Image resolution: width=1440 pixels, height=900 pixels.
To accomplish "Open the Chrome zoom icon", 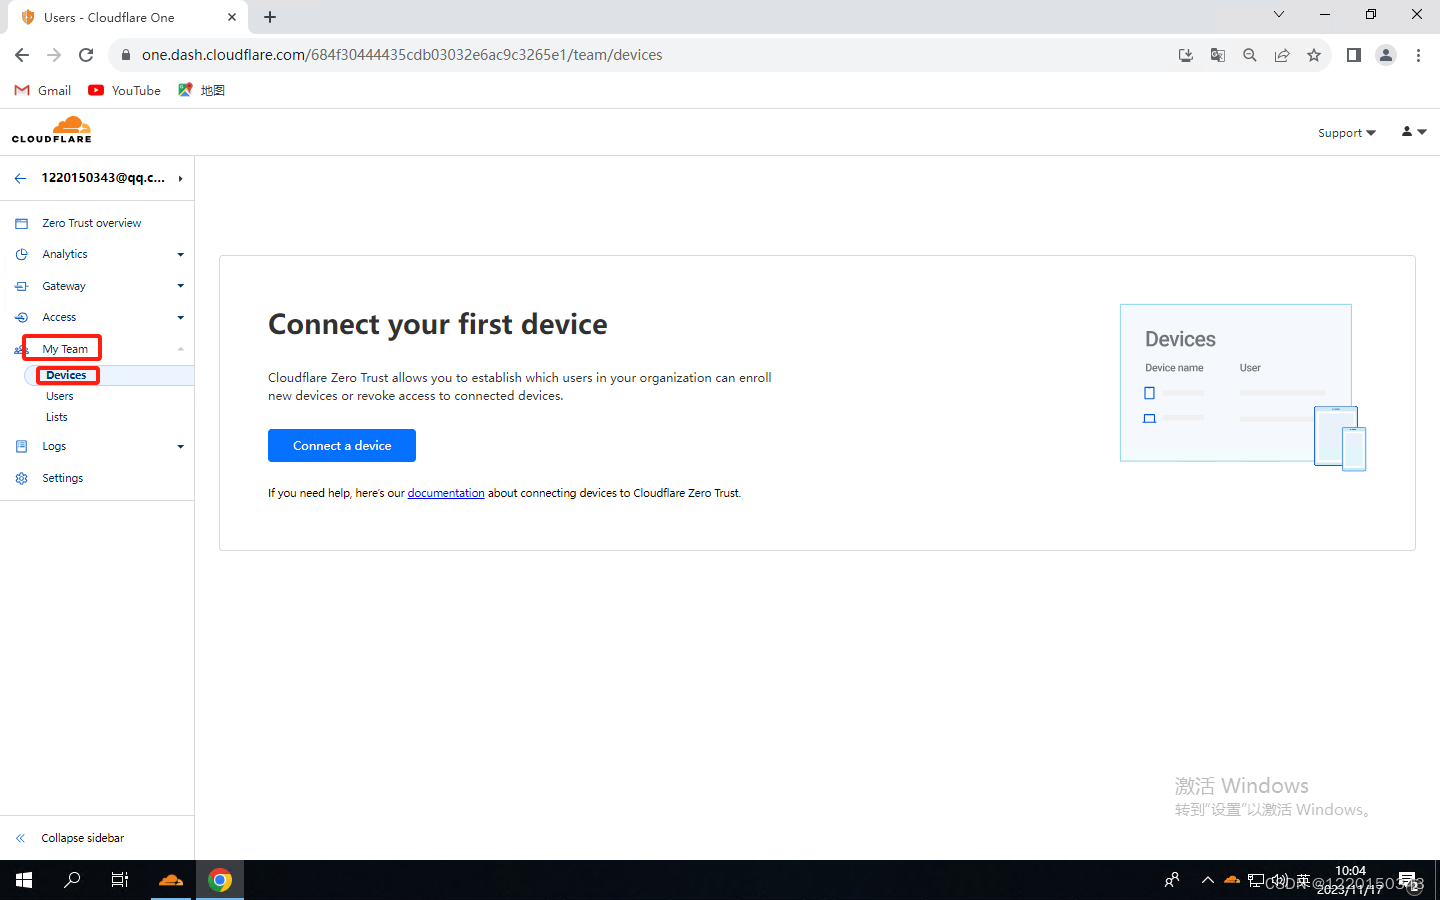I will 1250,55.
